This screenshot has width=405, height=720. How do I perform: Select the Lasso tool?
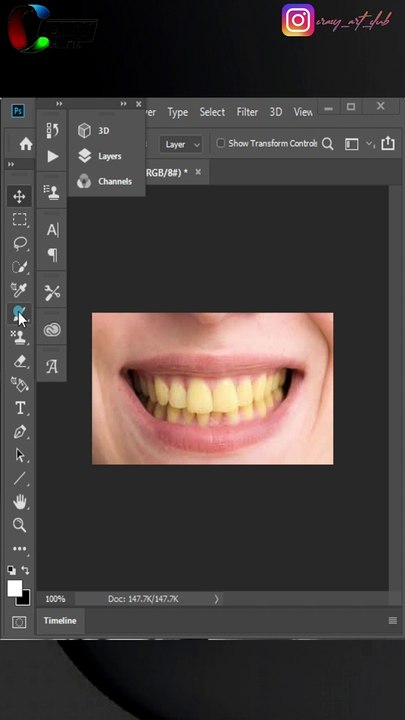pyautogui.click(x=19, y=243)
